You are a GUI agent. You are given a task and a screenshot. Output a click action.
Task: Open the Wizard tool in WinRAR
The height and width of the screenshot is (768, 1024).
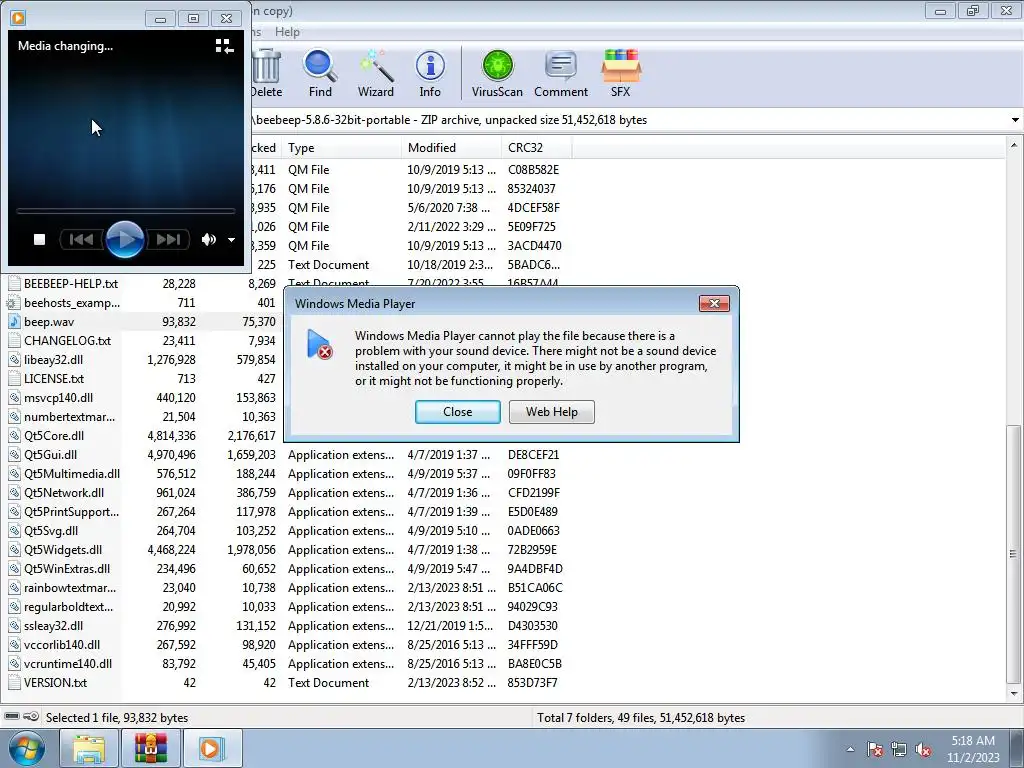coord(376,73)
